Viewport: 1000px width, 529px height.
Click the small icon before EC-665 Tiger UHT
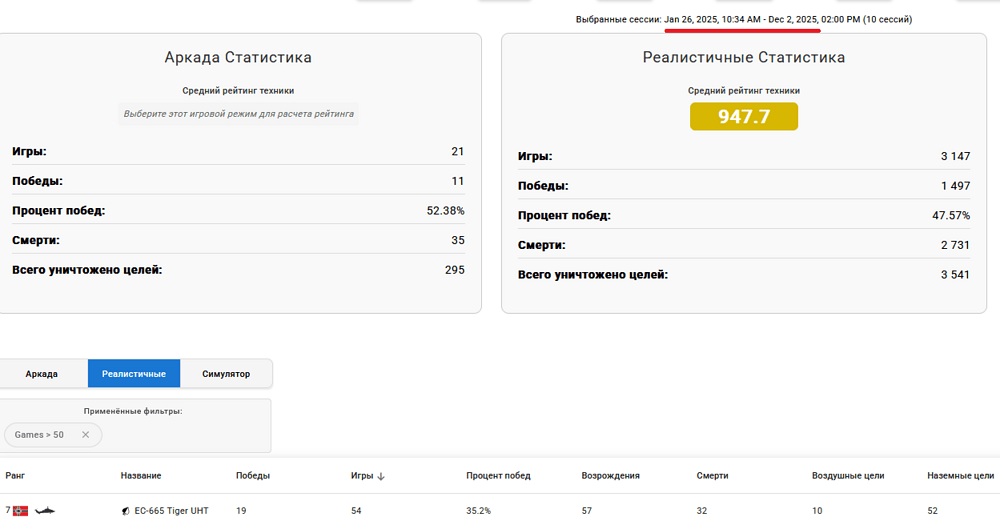coord(125,511)
